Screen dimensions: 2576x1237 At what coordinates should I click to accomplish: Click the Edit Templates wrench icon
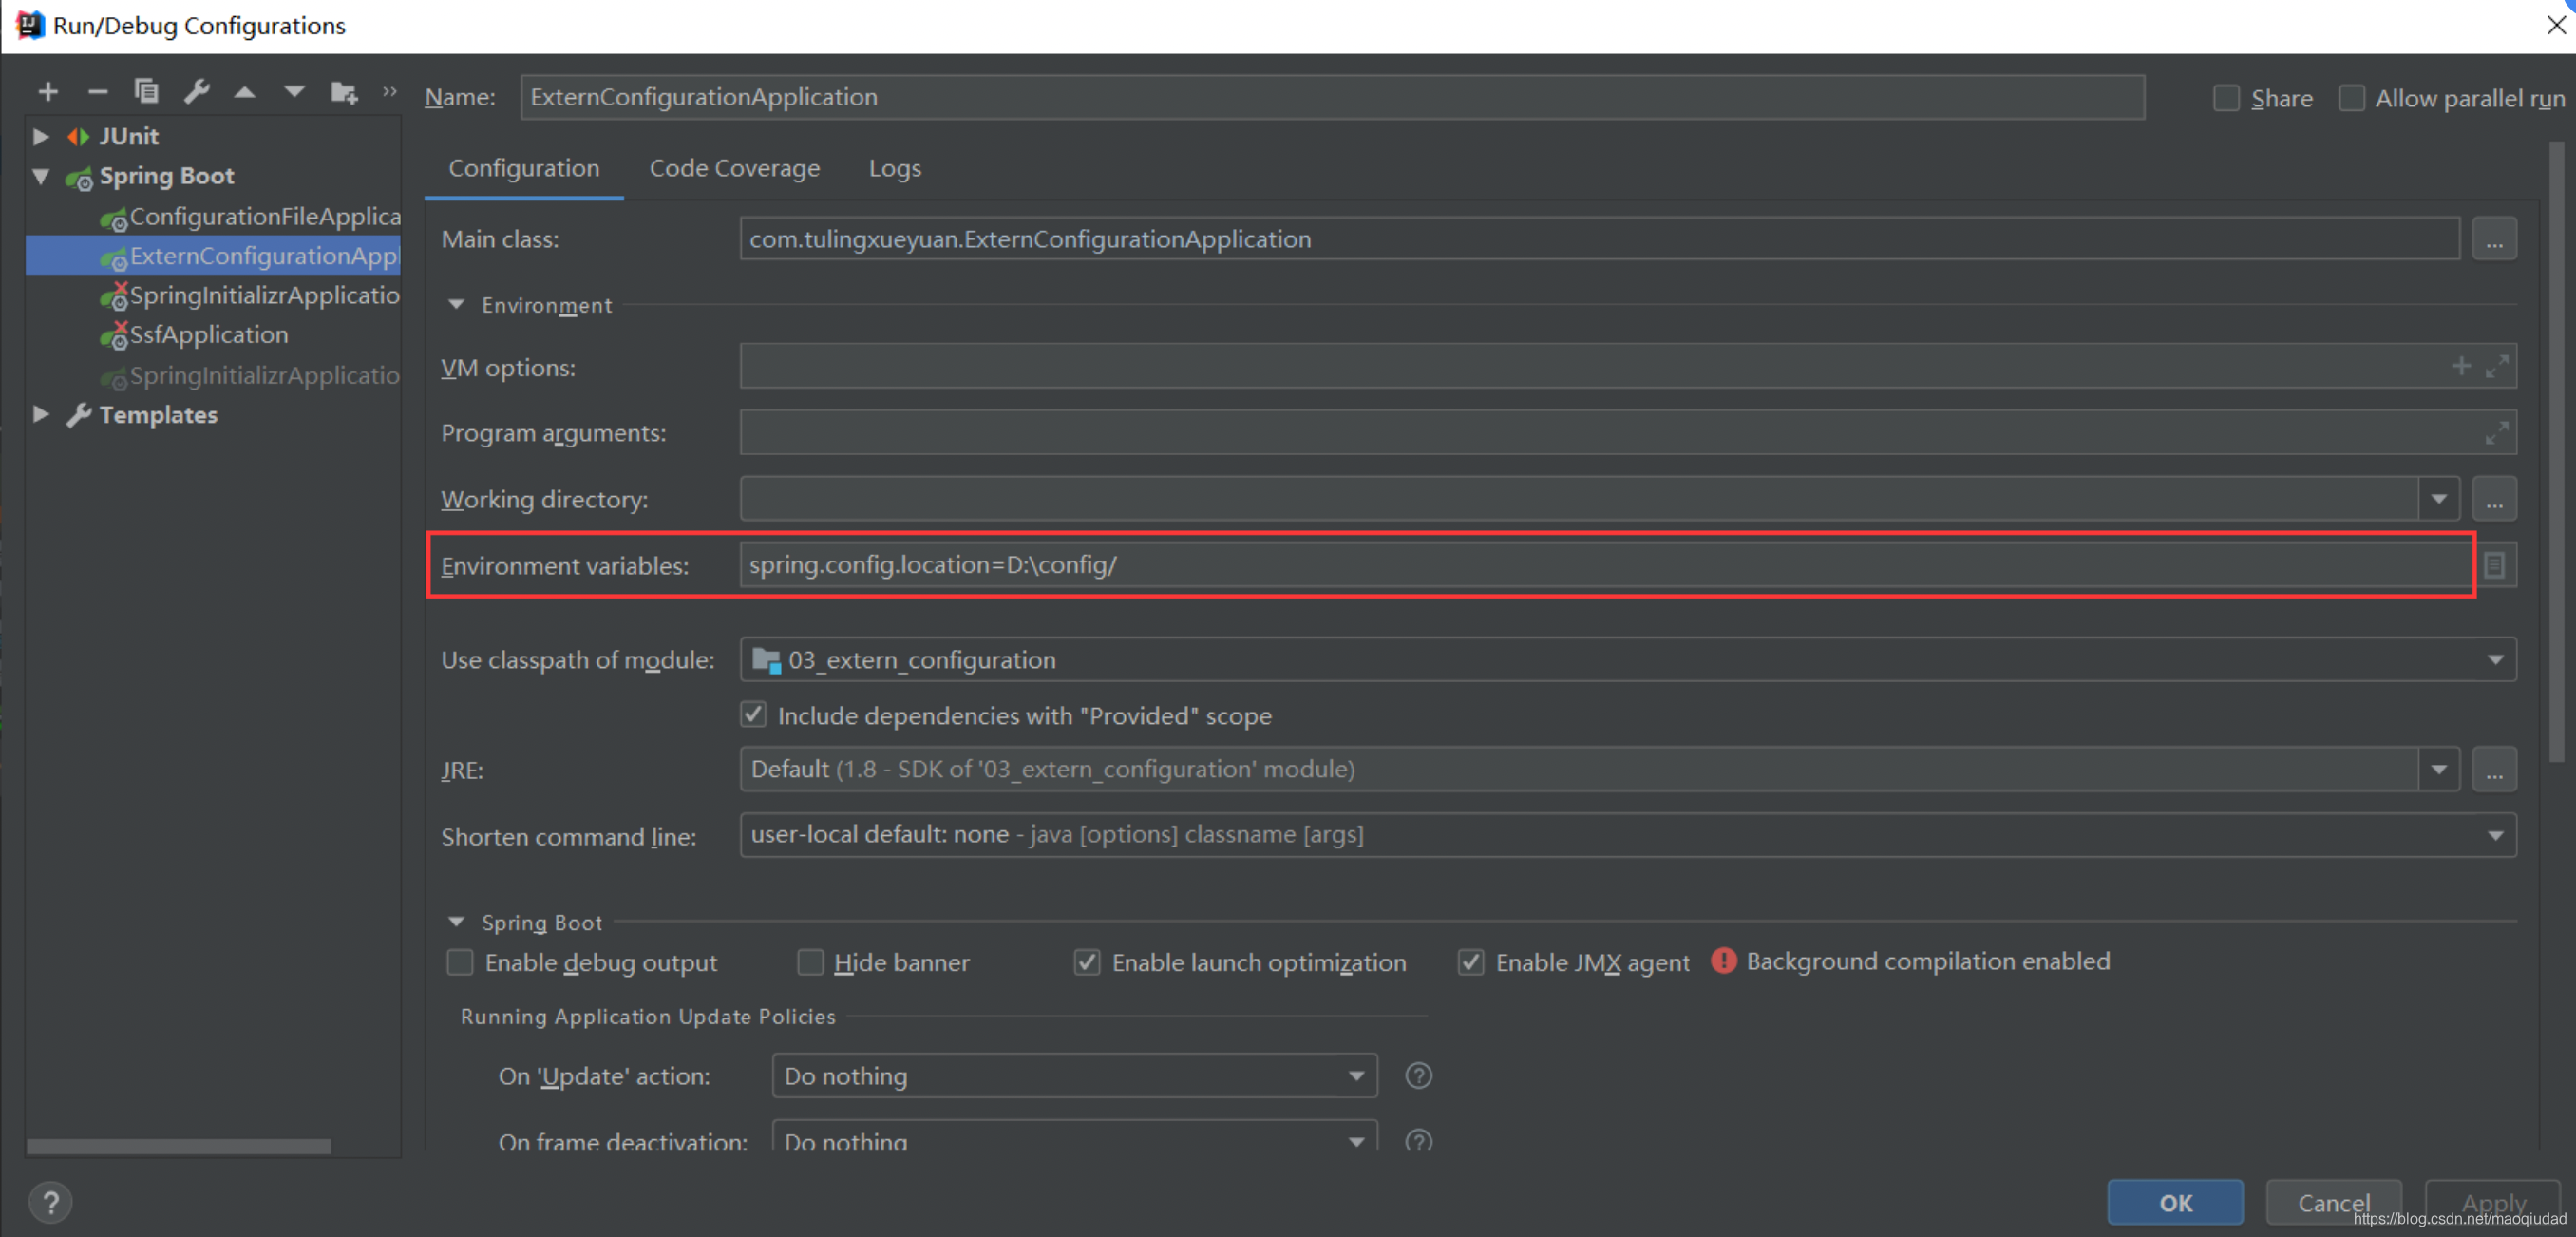click(196, 92)
